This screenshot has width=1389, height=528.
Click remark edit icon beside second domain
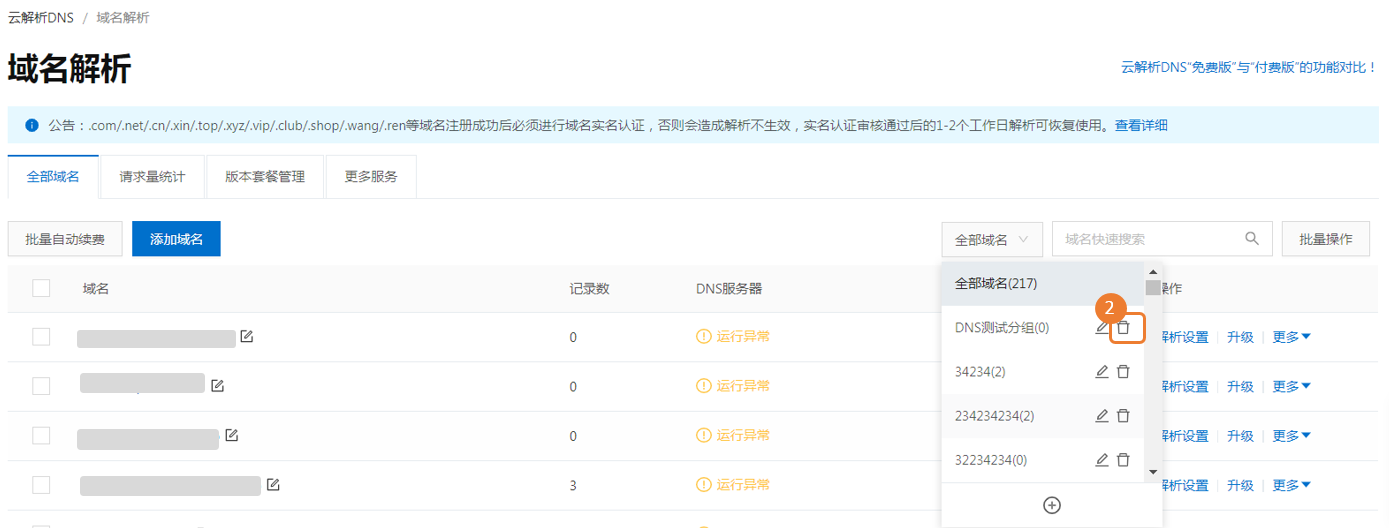217,385
